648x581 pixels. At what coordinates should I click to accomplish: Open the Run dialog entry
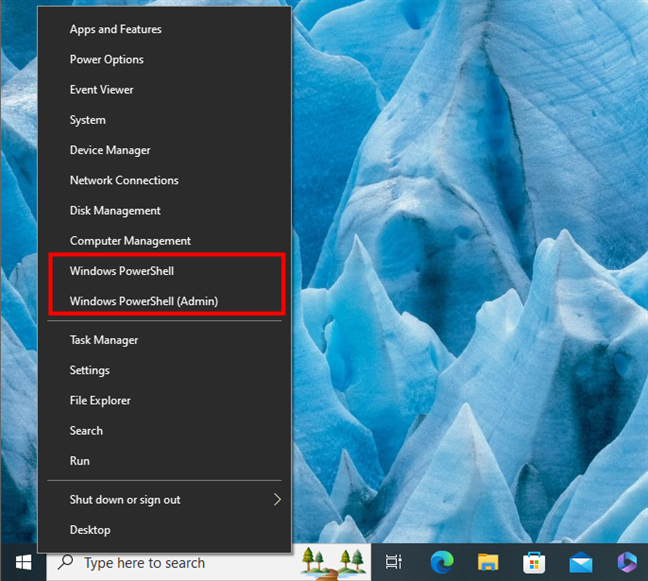click(164, 461)
